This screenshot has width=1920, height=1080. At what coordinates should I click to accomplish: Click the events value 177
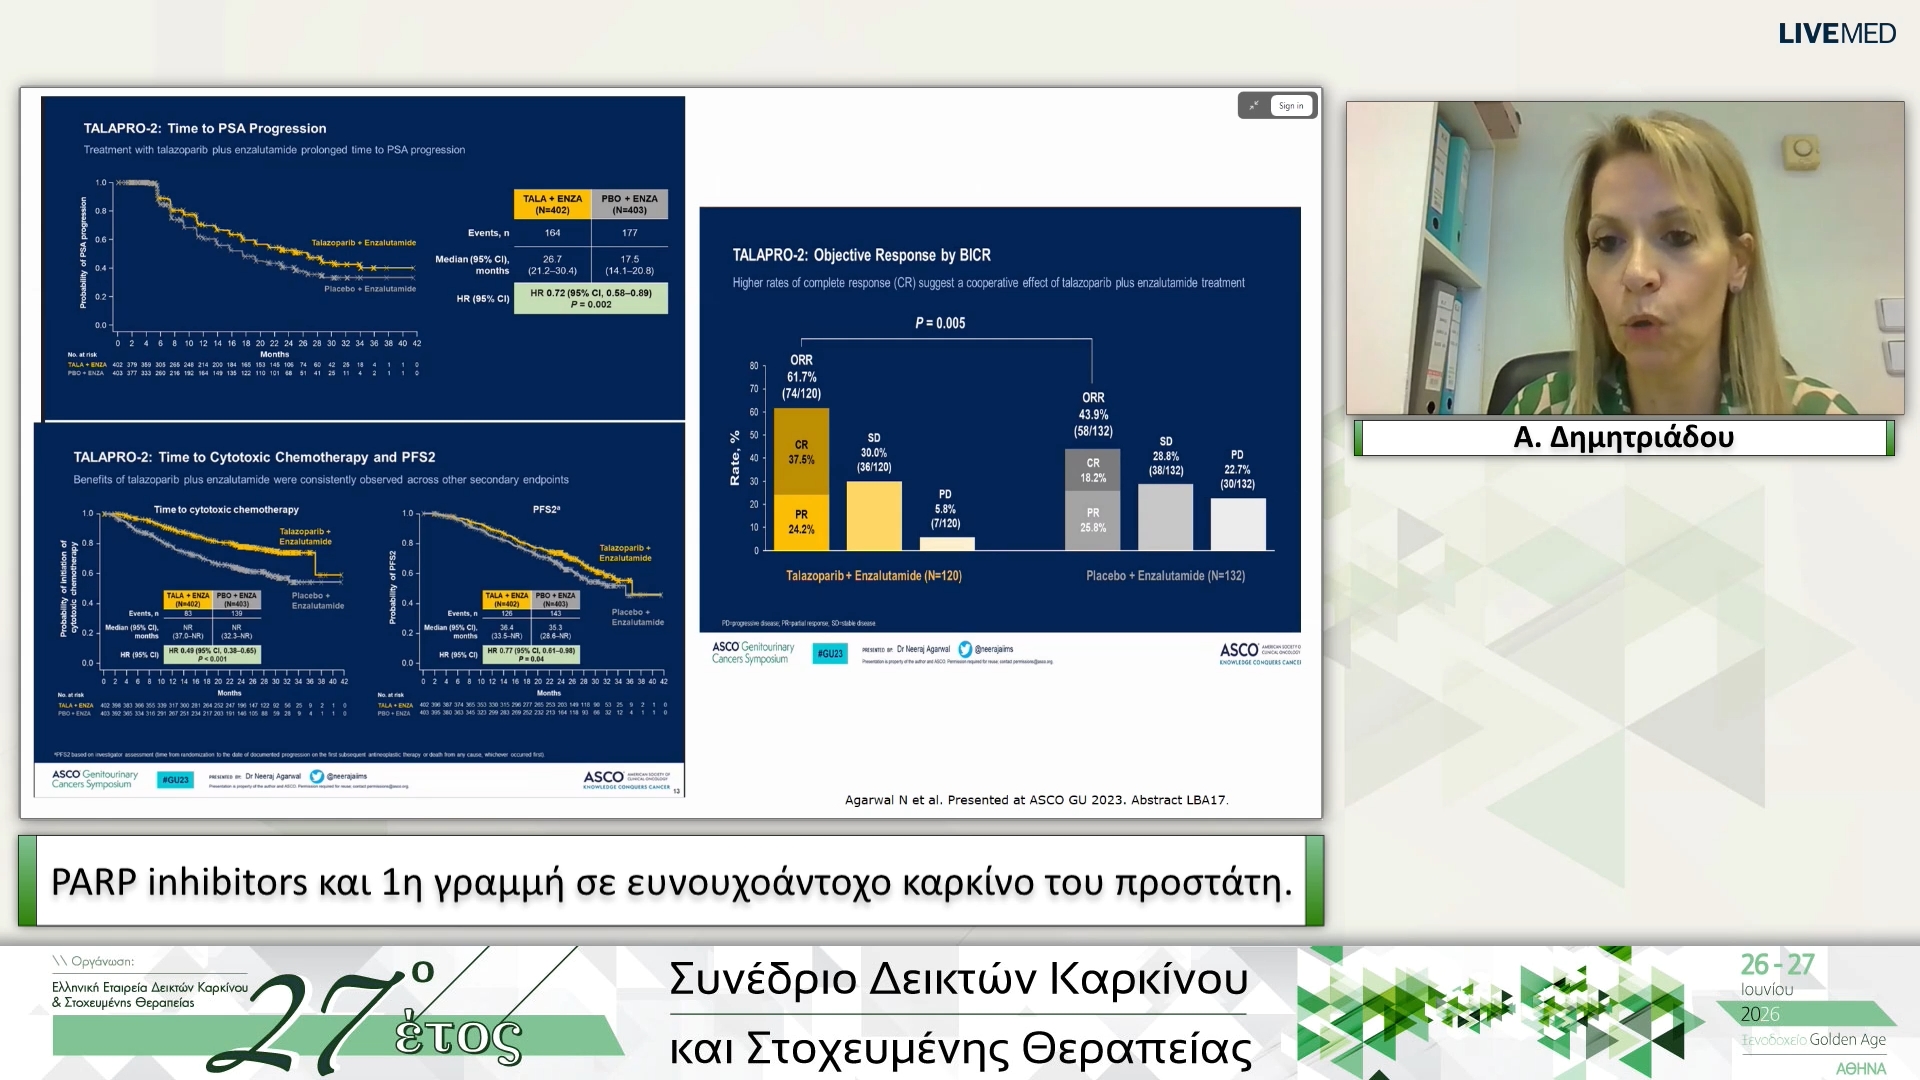pyautogui.click(x=629, y=233)
